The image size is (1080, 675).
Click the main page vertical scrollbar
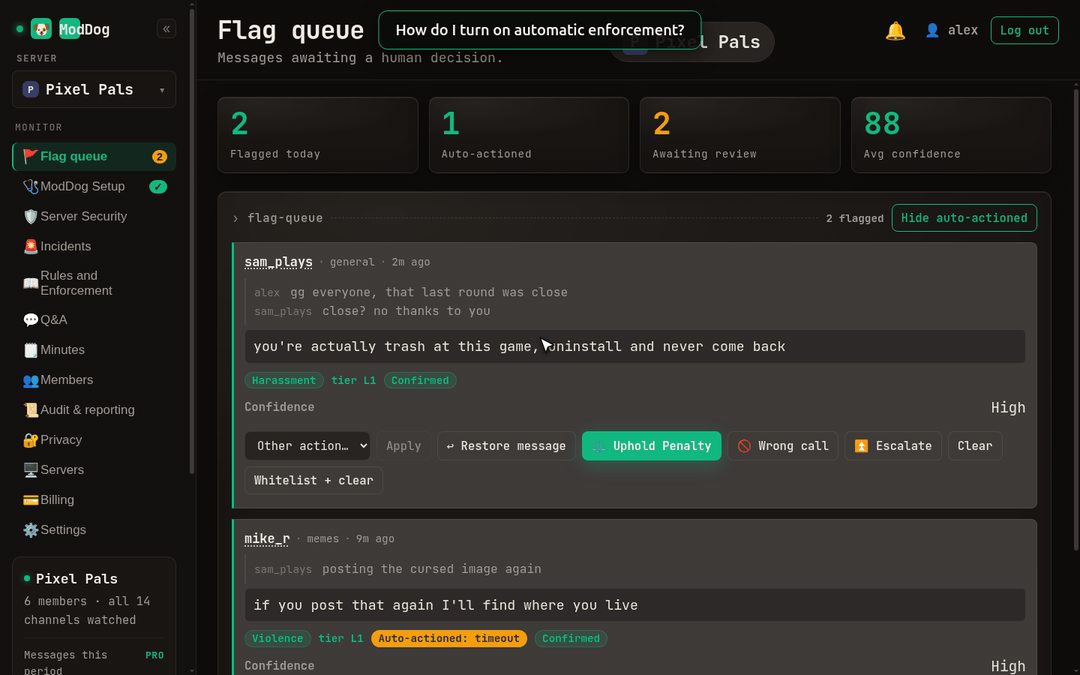(x=1077, y=317)
